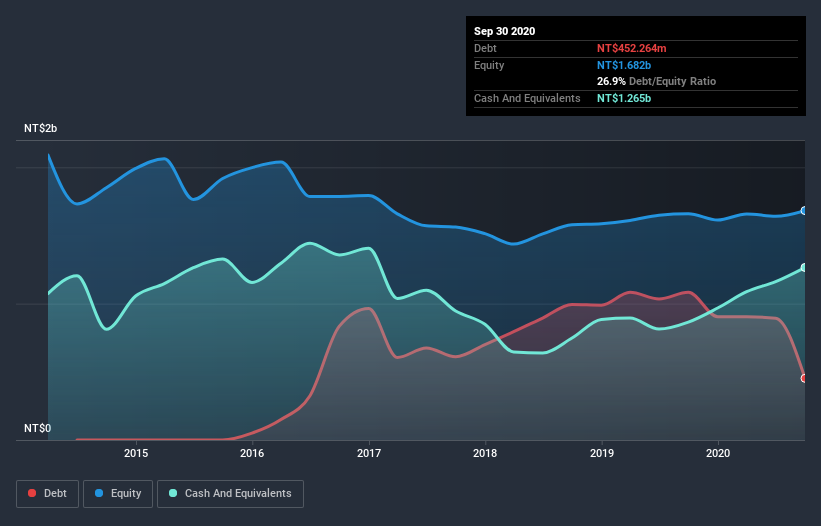Image resolution: width=821 pixels, height=526 pixels.
Task: Click the NT$2b y-axis label
Action: coord(40,128)
